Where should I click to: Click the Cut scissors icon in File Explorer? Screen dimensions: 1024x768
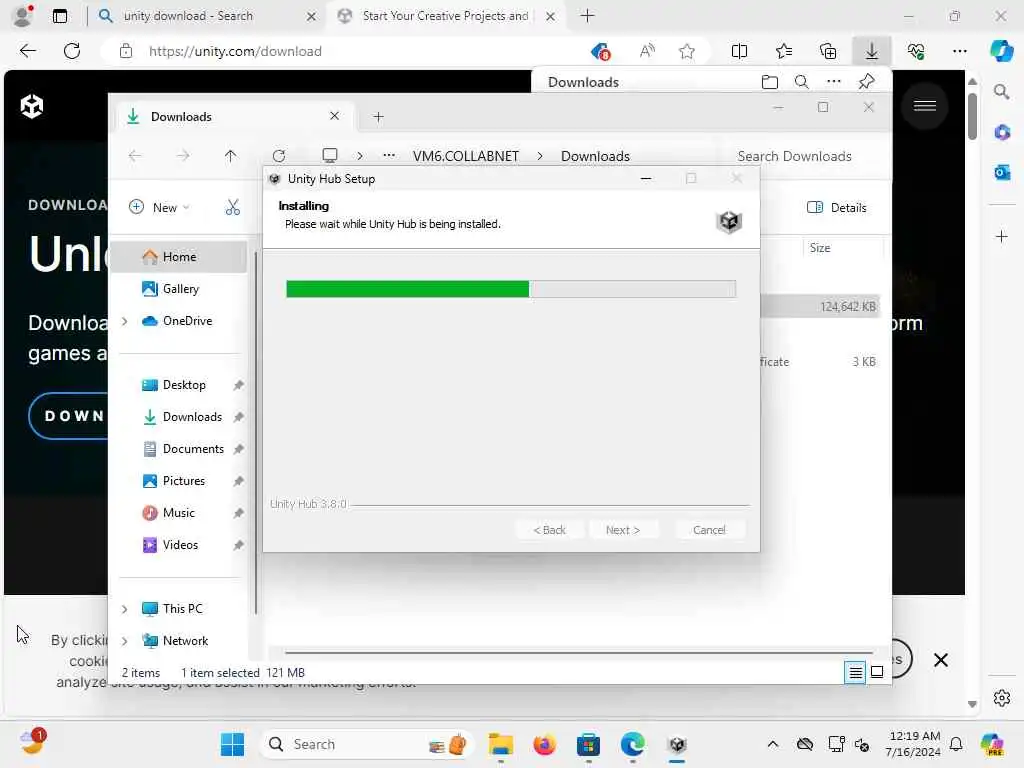pyautogui.click(x=232, y=208)
